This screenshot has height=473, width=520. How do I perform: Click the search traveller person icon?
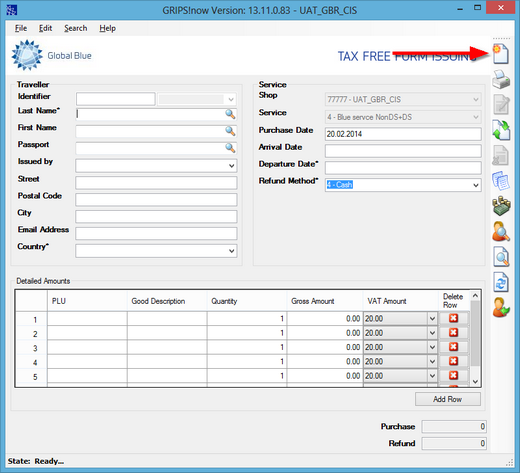pos(501,231)
